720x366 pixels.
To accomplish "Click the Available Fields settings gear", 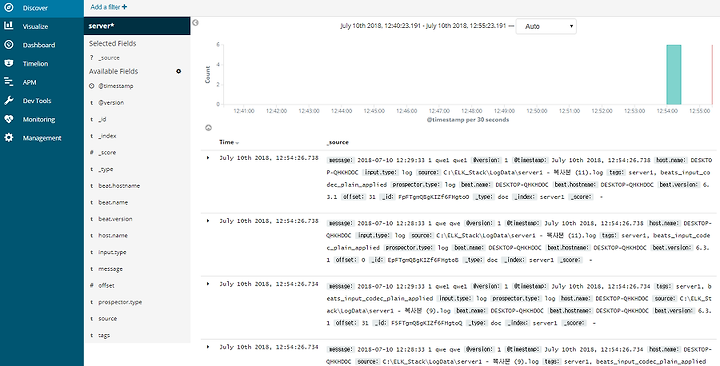I will [179, 71].
